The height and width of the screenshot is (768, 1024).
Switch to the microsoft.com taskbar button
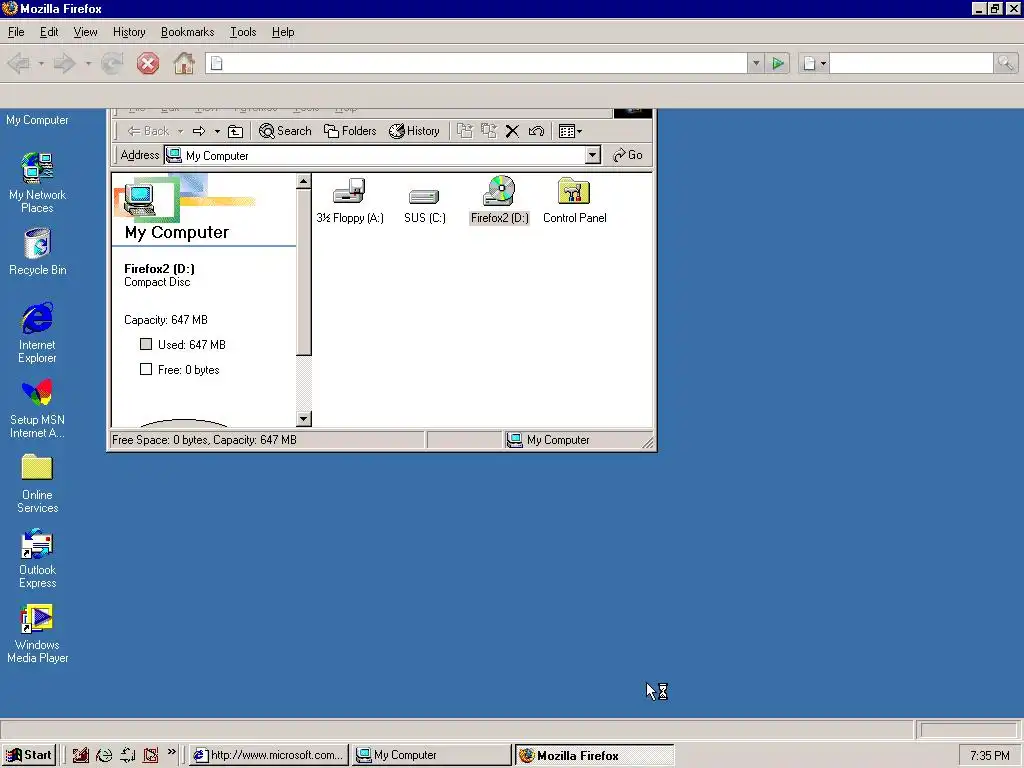point(269,756)
